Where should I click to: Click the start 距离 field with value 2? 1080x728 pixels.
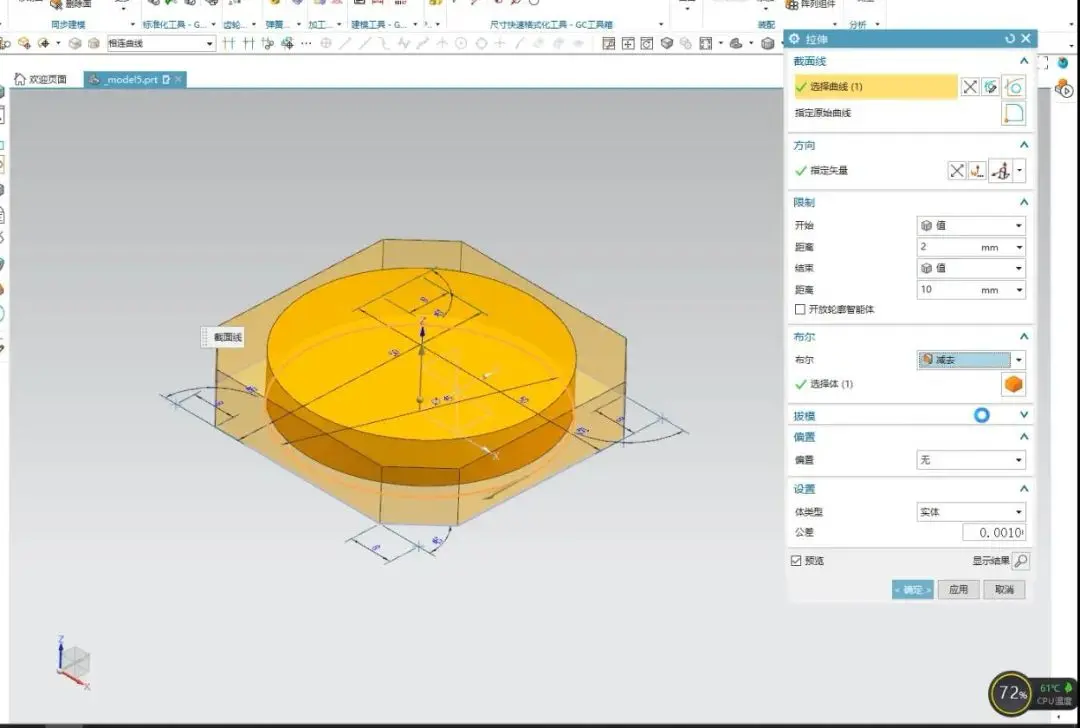[970, 247]
